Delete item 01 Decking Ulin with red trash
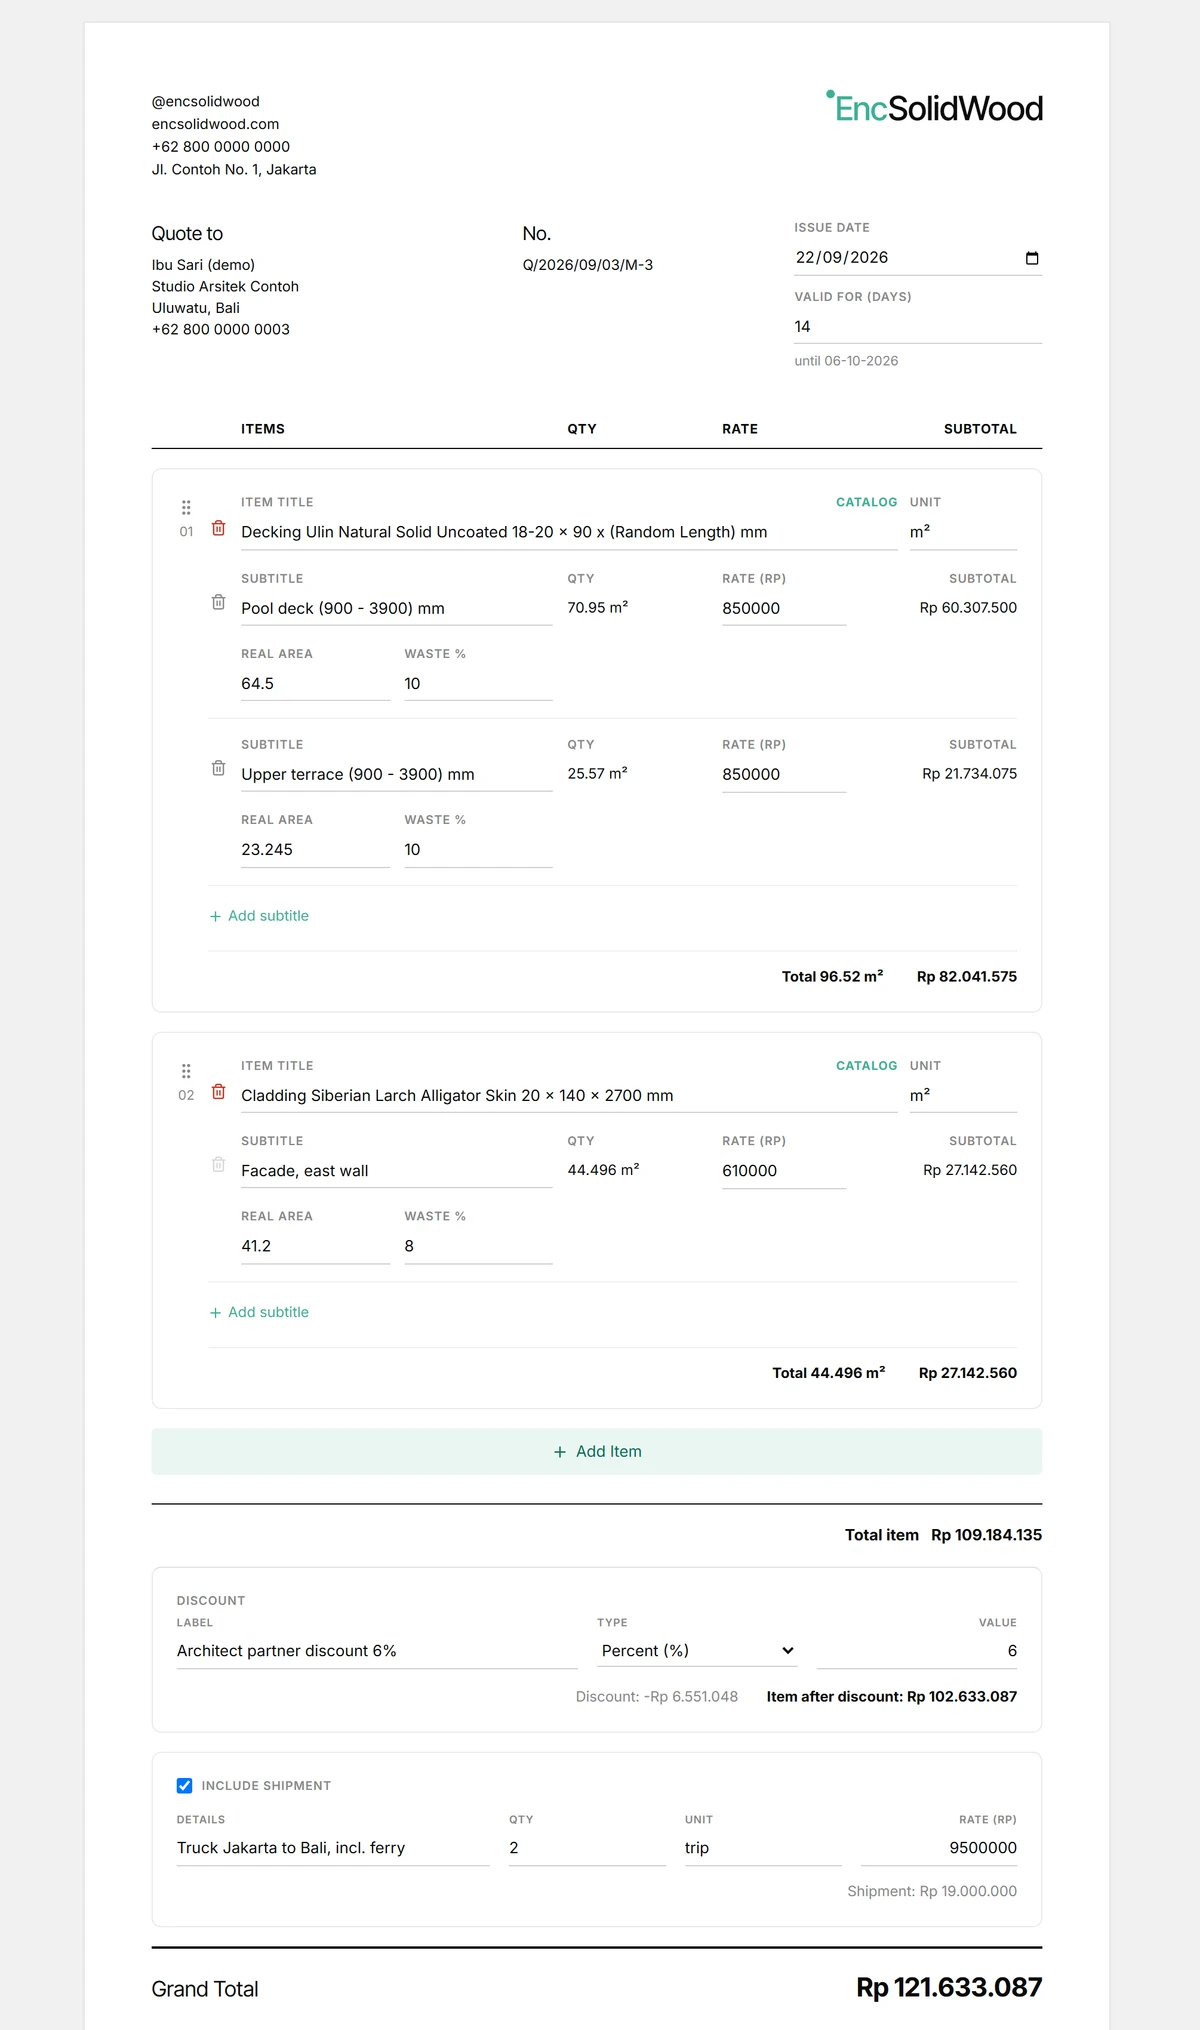This screenshot has width=1200, height=2030. [218, 528]
